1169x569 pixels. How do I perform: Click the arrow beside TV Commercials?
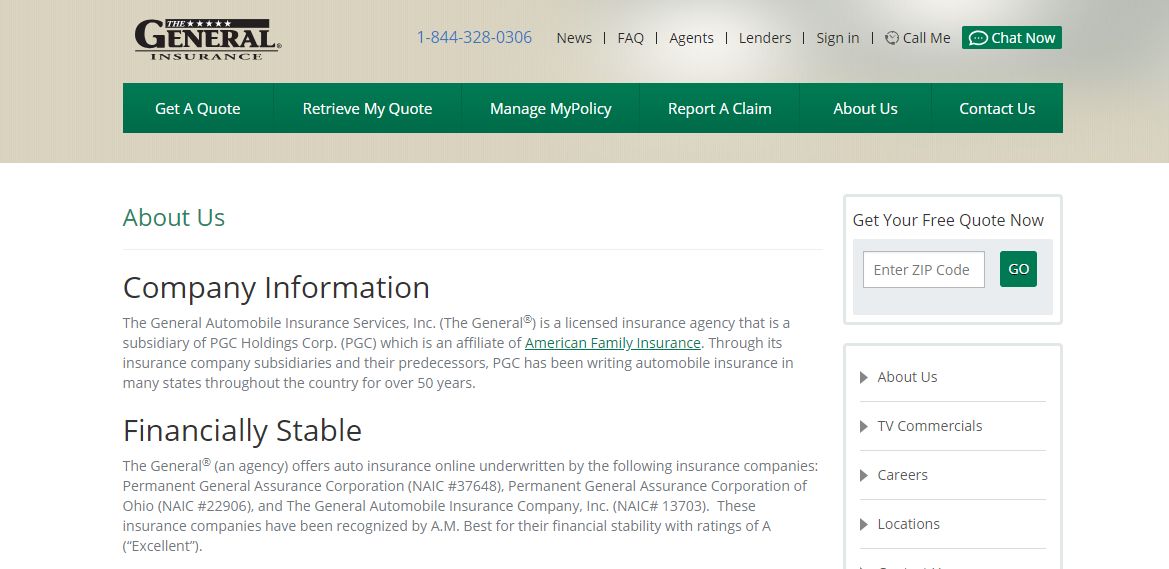(x=864, y=427)
